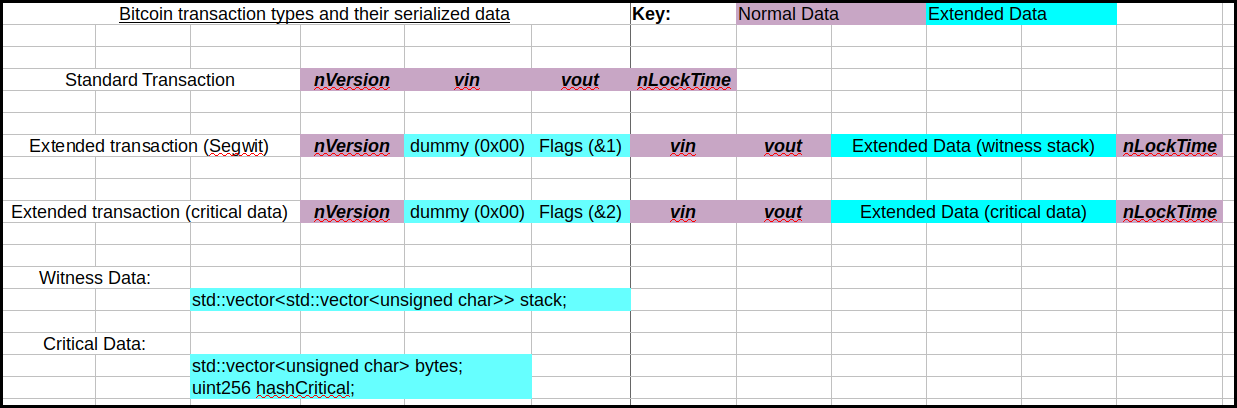Click vin in the Standard Transaction row
This screenshot has height=408, width=1237.
point(467,80)
